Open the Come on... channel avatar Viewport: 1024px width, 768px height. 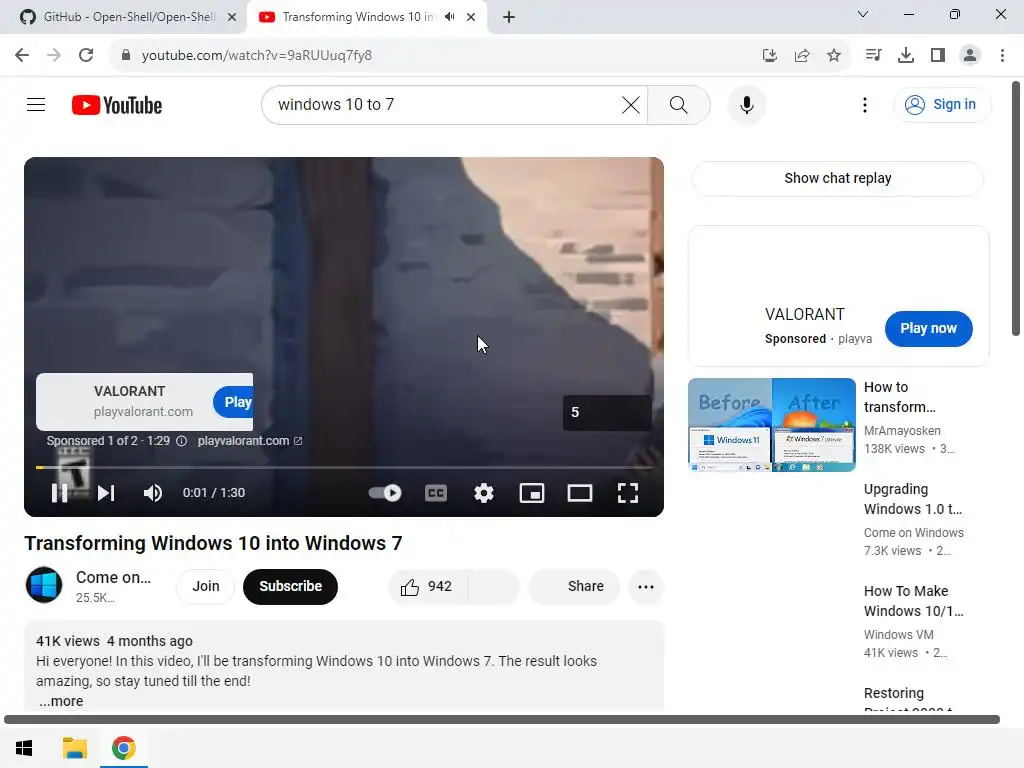pos(44,584)
